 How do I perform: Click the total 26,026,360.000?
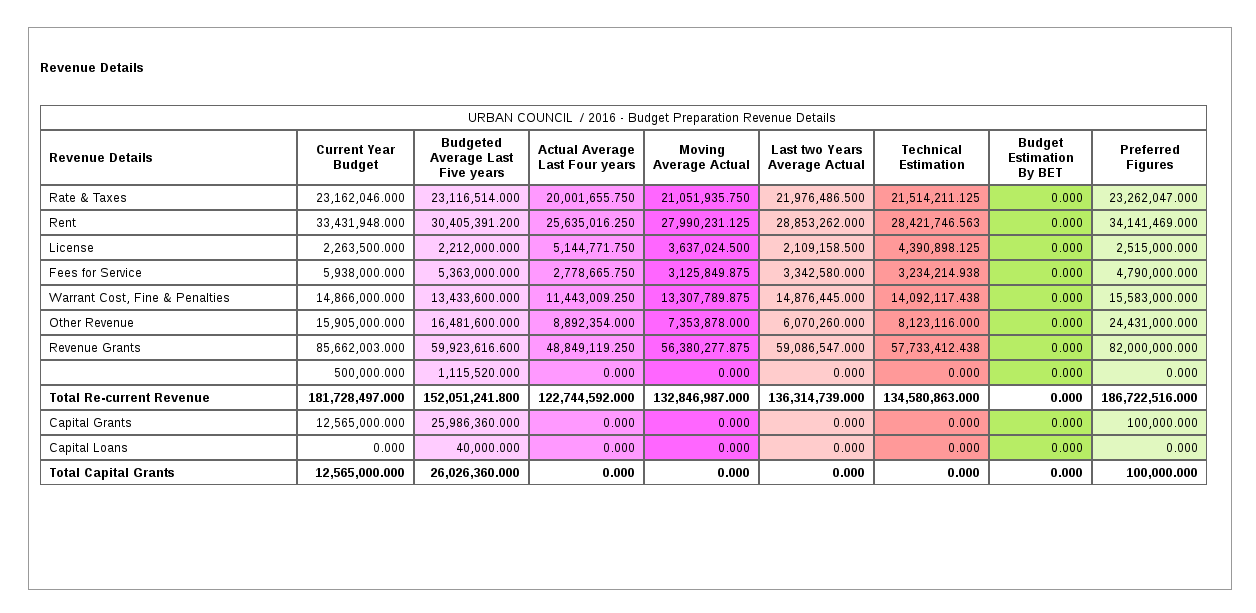point(475,473)
